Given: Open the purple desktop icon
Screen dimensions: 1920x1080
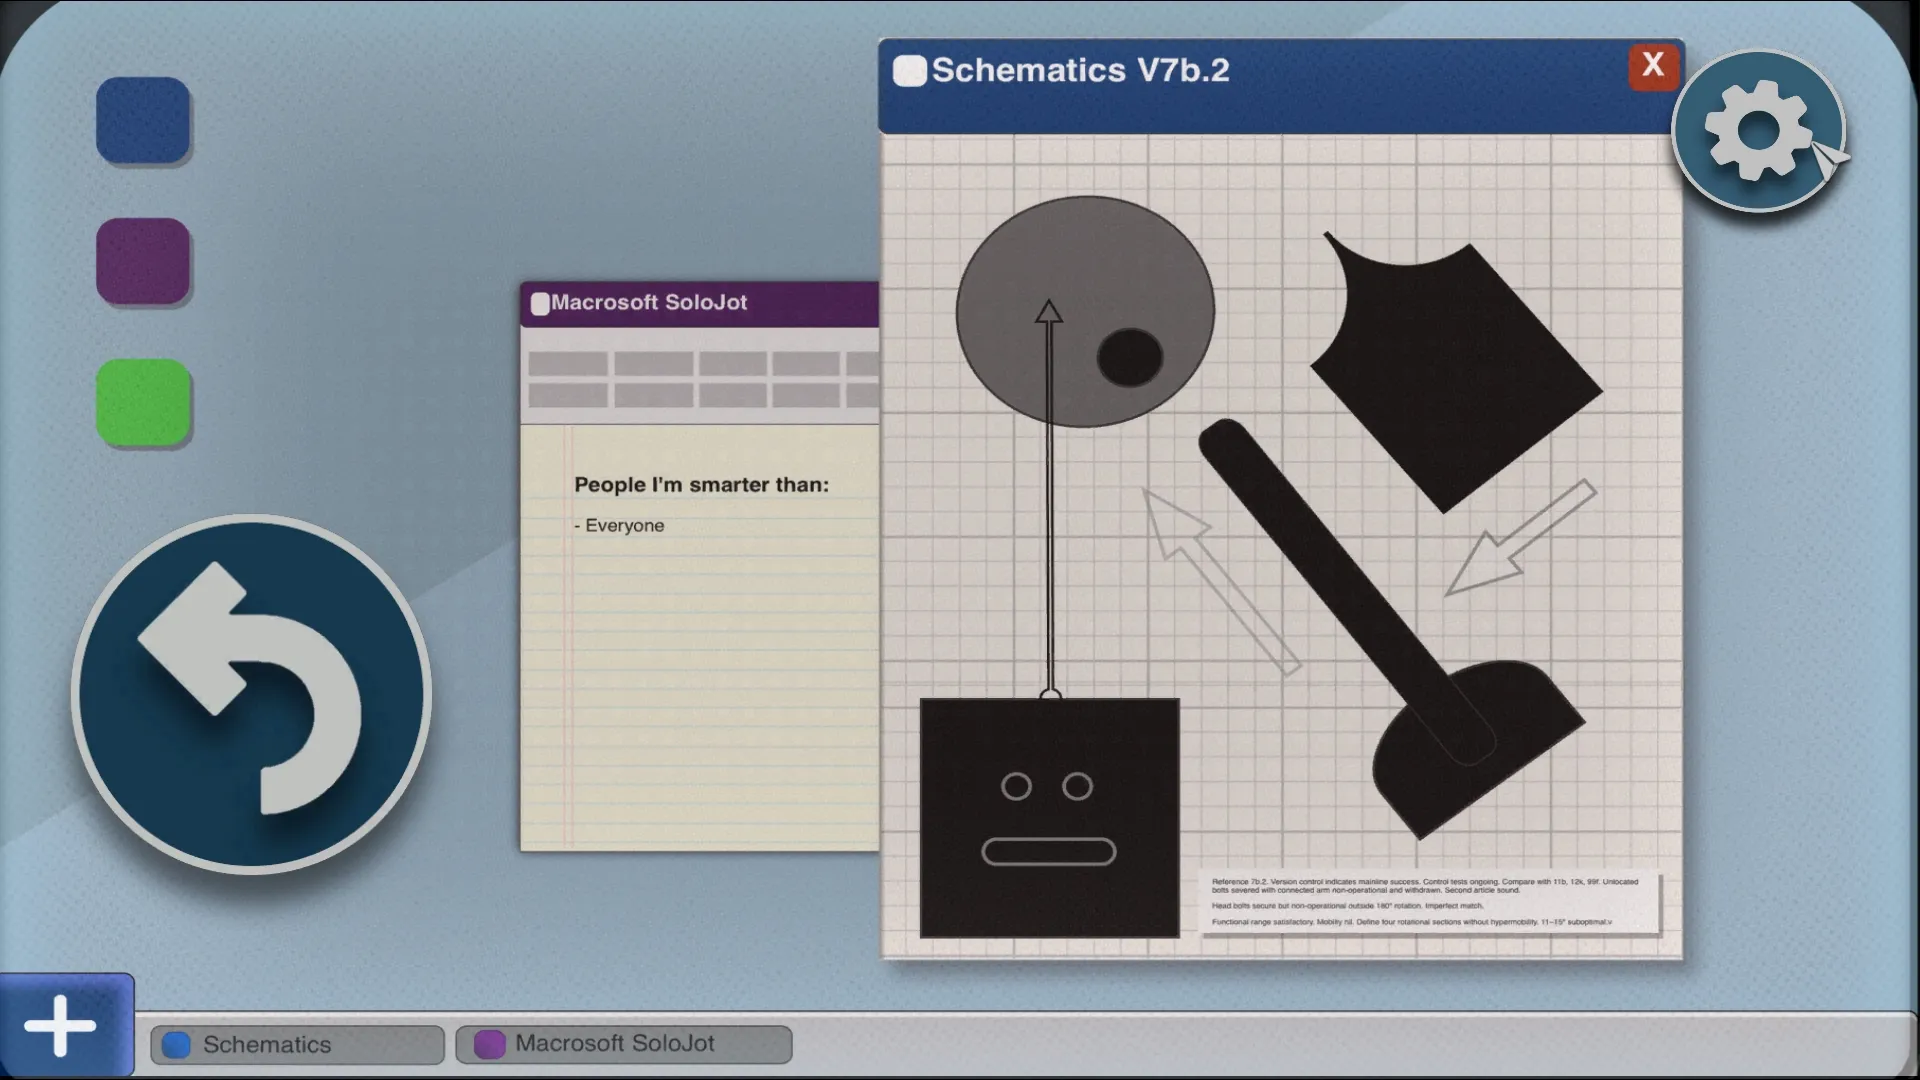Looking at the screenshot, I should 143,261.
